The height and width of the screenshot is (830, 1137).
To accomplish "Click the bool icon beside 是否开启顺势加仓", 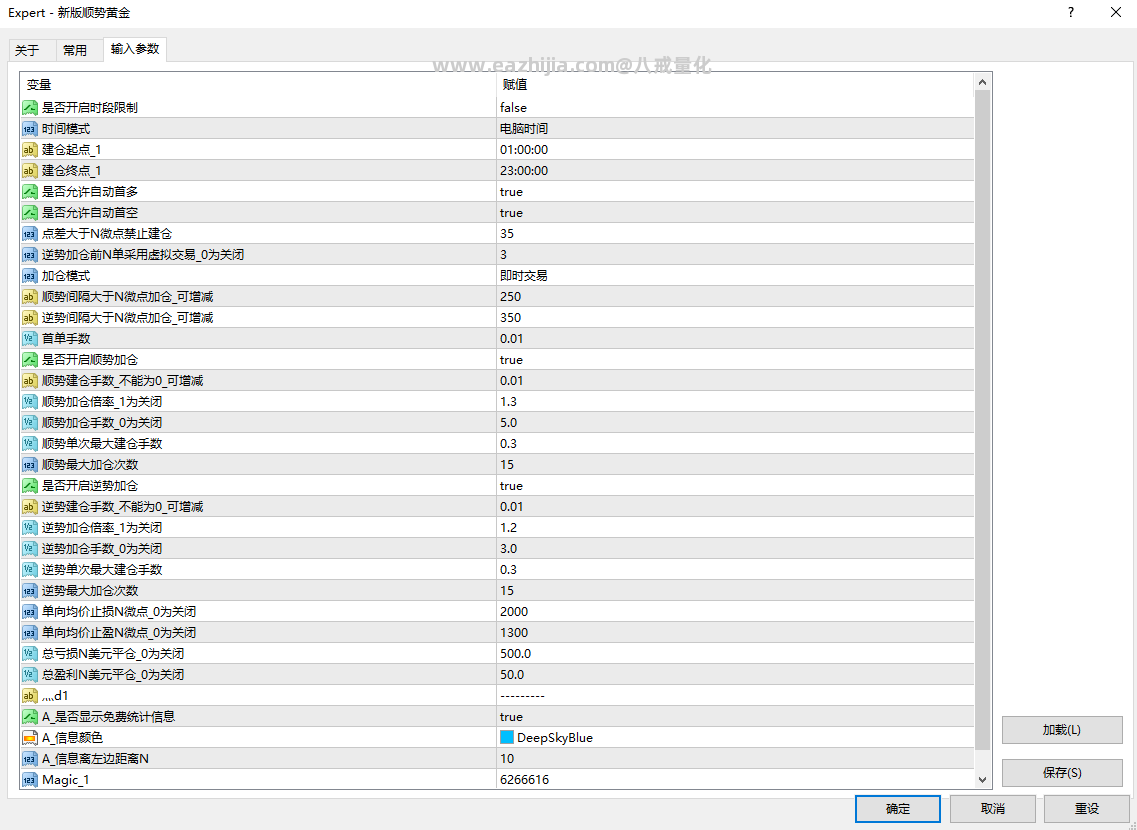I will 30,360.
